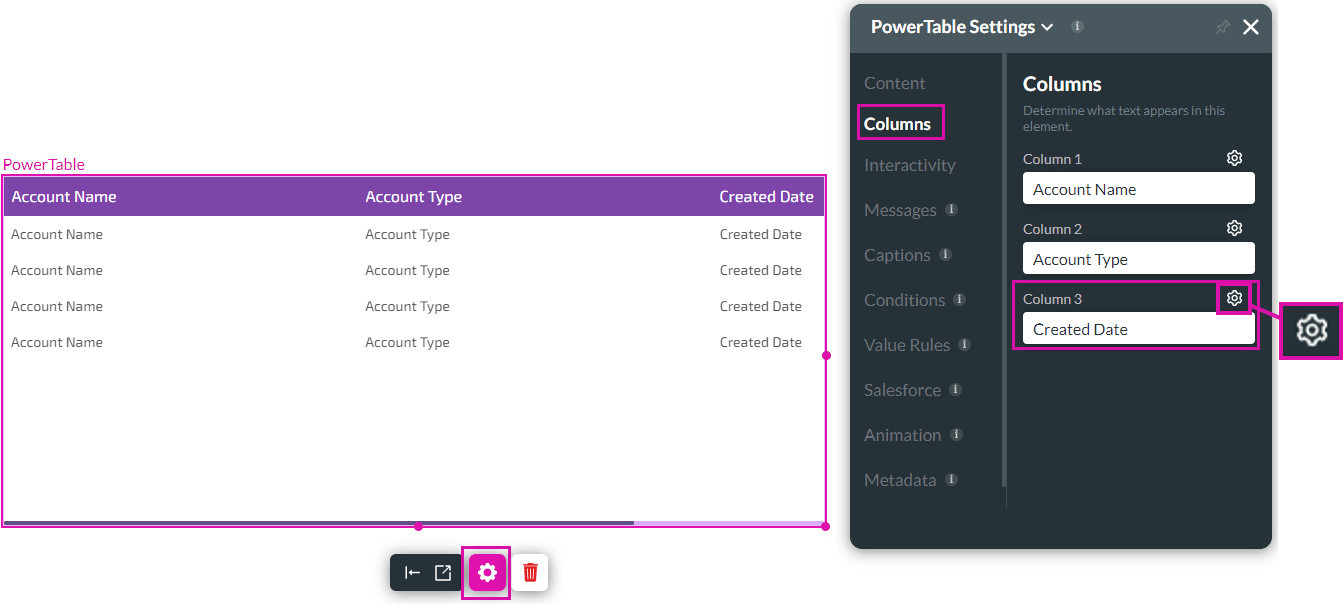Open Column 2 settings gear
The image size is (1343, 604).
coord(1234,227)
